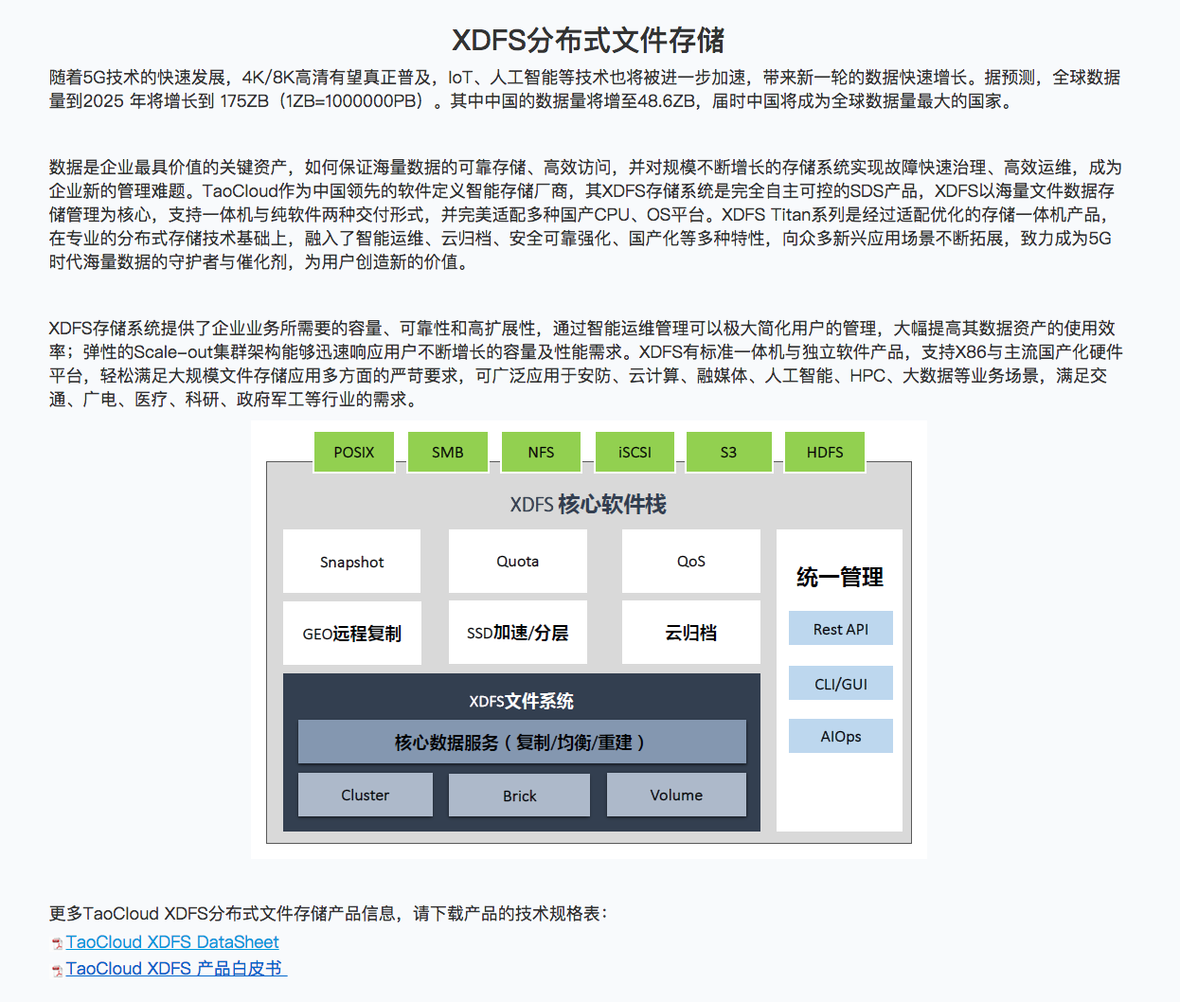Click the Quota feature box

point(518,562)
